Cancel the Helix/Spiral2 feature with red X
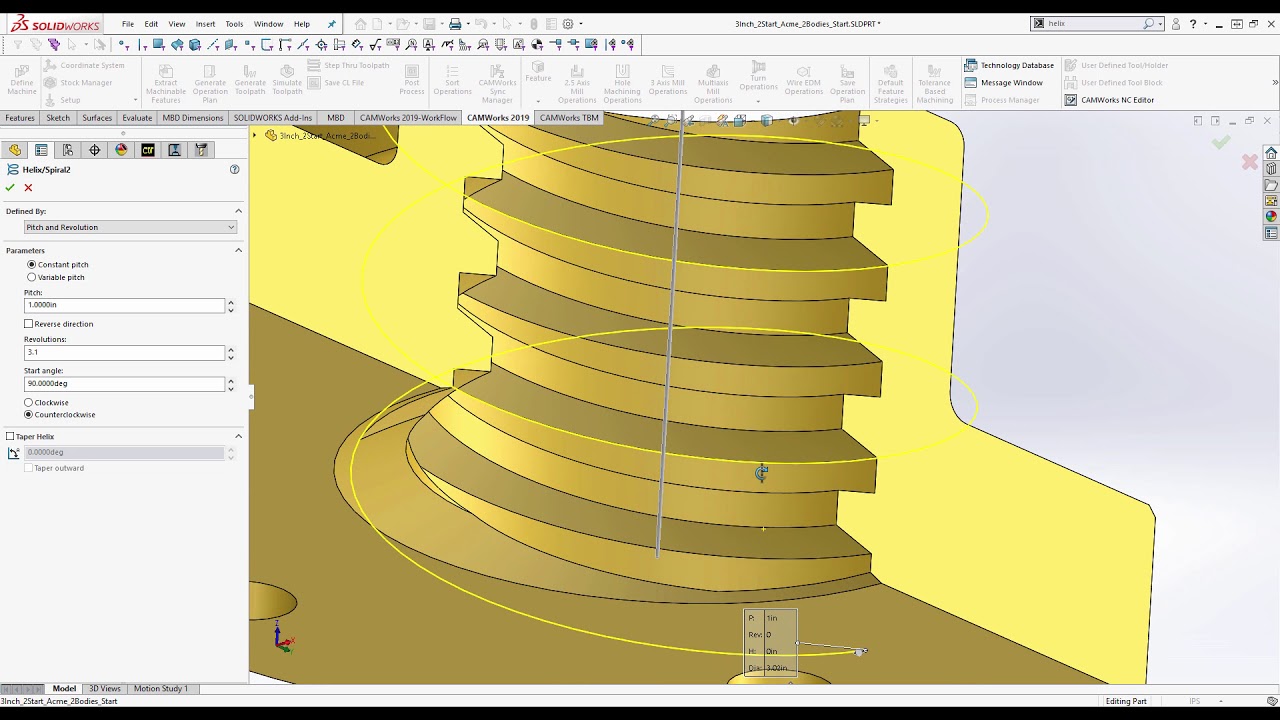1280x720 pixels. click(x=28, y=187)
